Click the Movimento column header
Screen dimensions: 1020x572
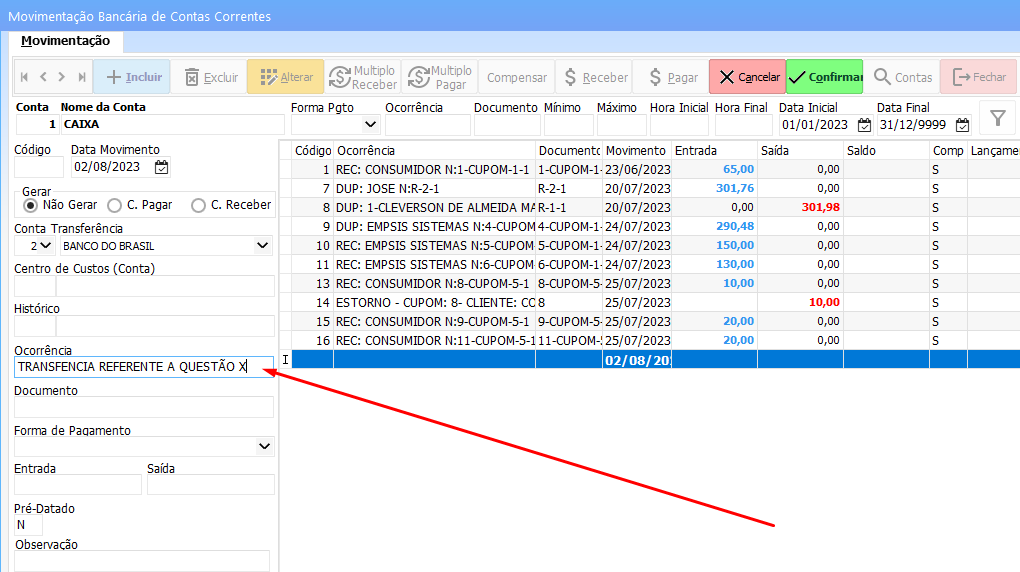[x=637, y=151]
